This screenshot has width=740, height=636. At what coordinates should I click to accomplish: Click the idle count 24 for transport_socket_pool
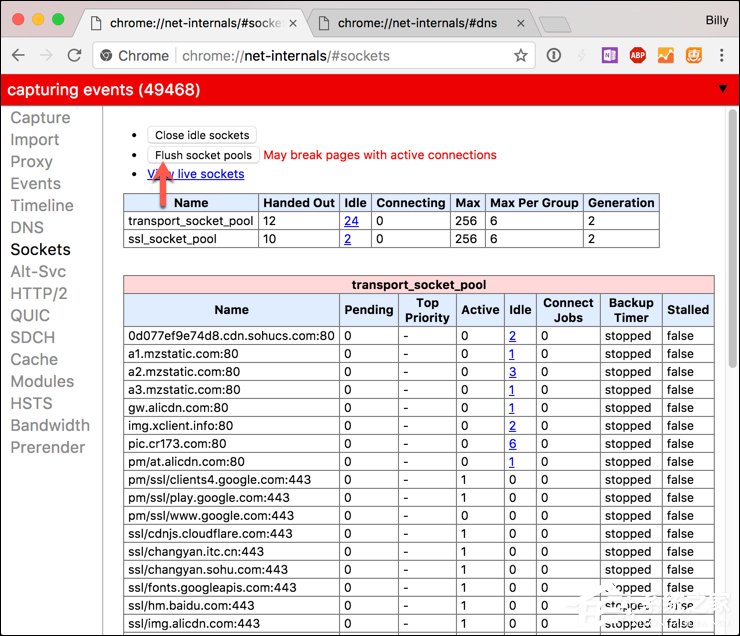[x=351, y=221]
